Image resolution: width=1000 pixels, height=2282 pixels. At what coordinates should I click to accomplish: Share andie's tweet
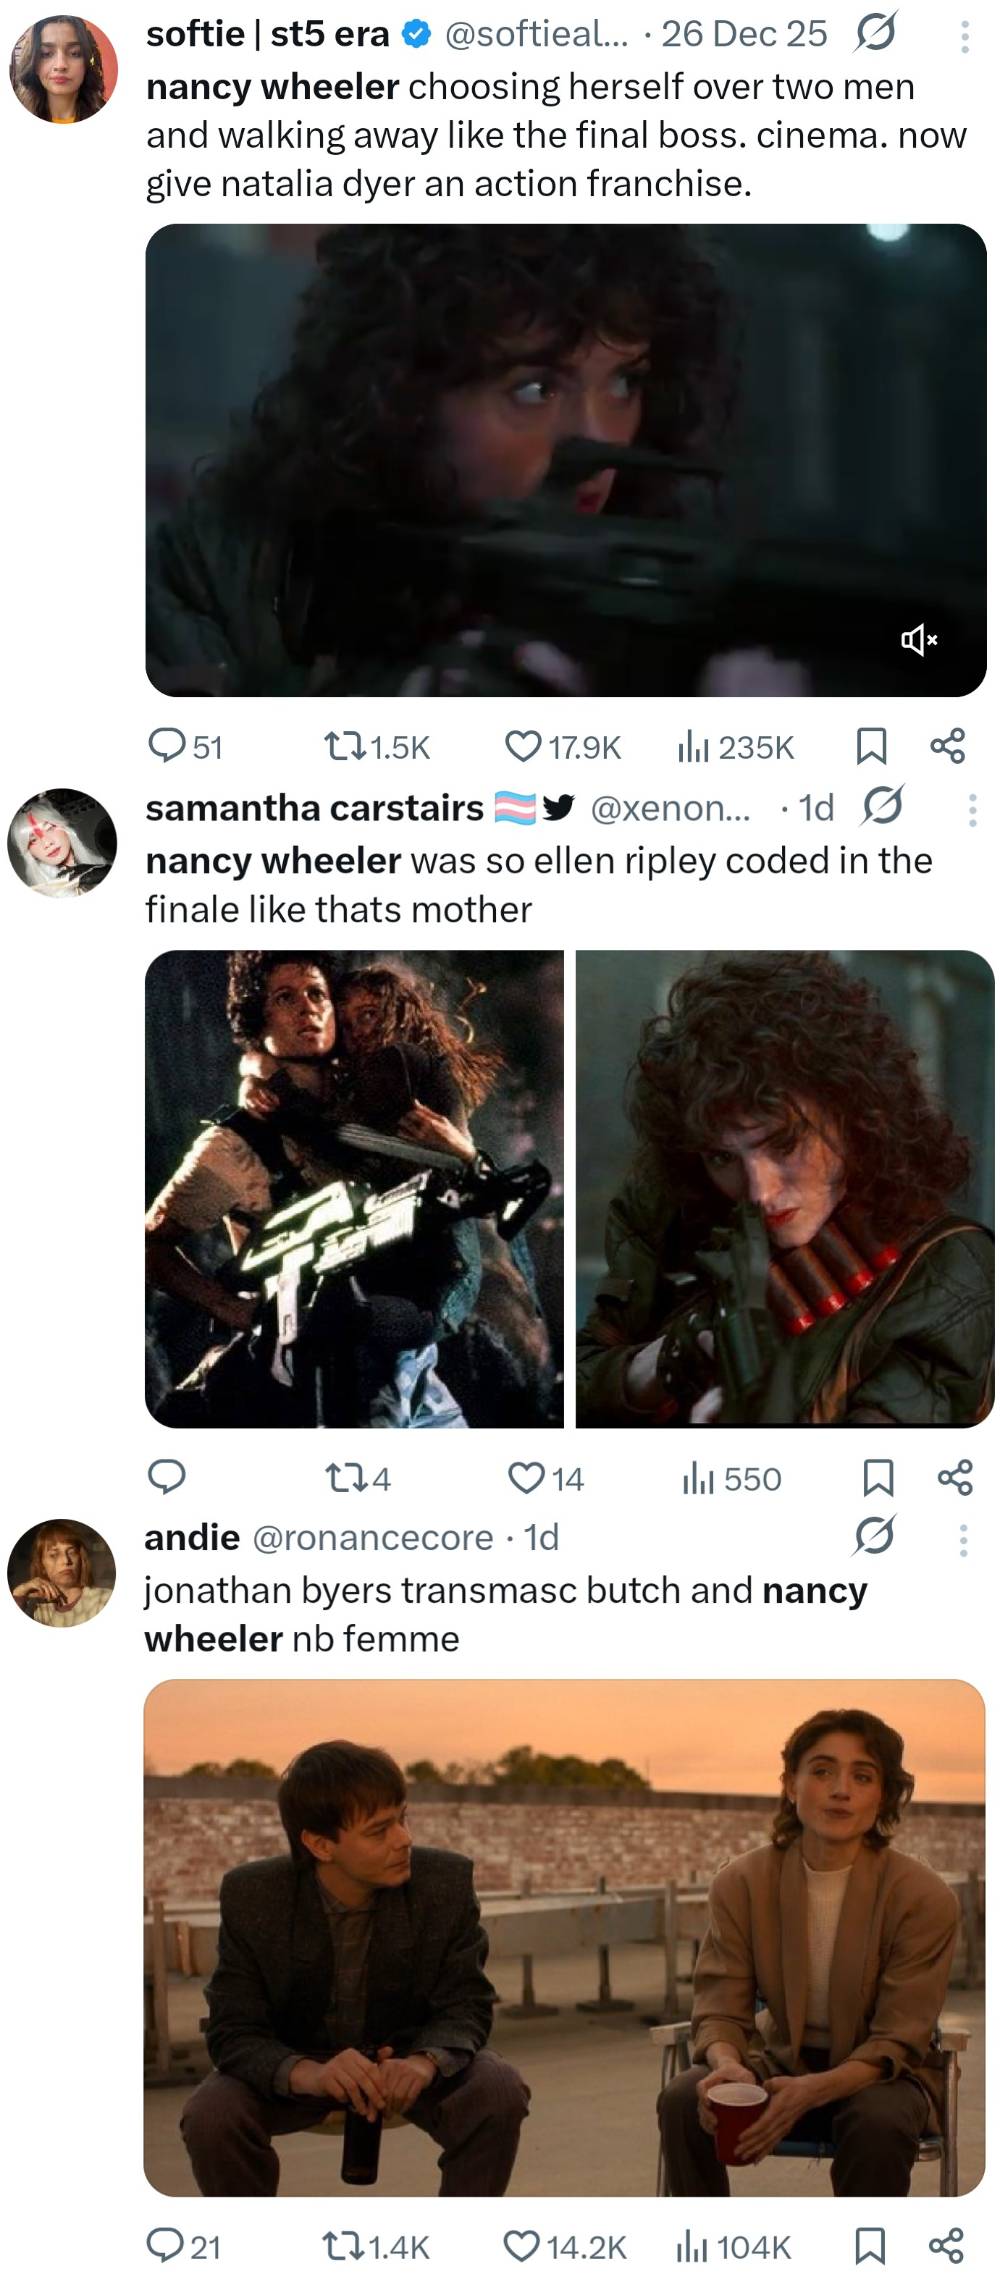[x=947, y=2246]
